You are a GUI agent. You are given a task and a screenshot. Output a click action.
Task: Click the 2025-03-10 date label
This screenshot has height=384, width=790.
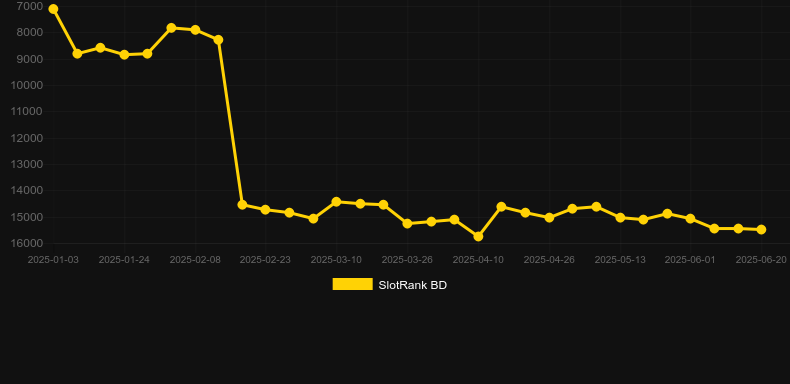coord(337,260)
